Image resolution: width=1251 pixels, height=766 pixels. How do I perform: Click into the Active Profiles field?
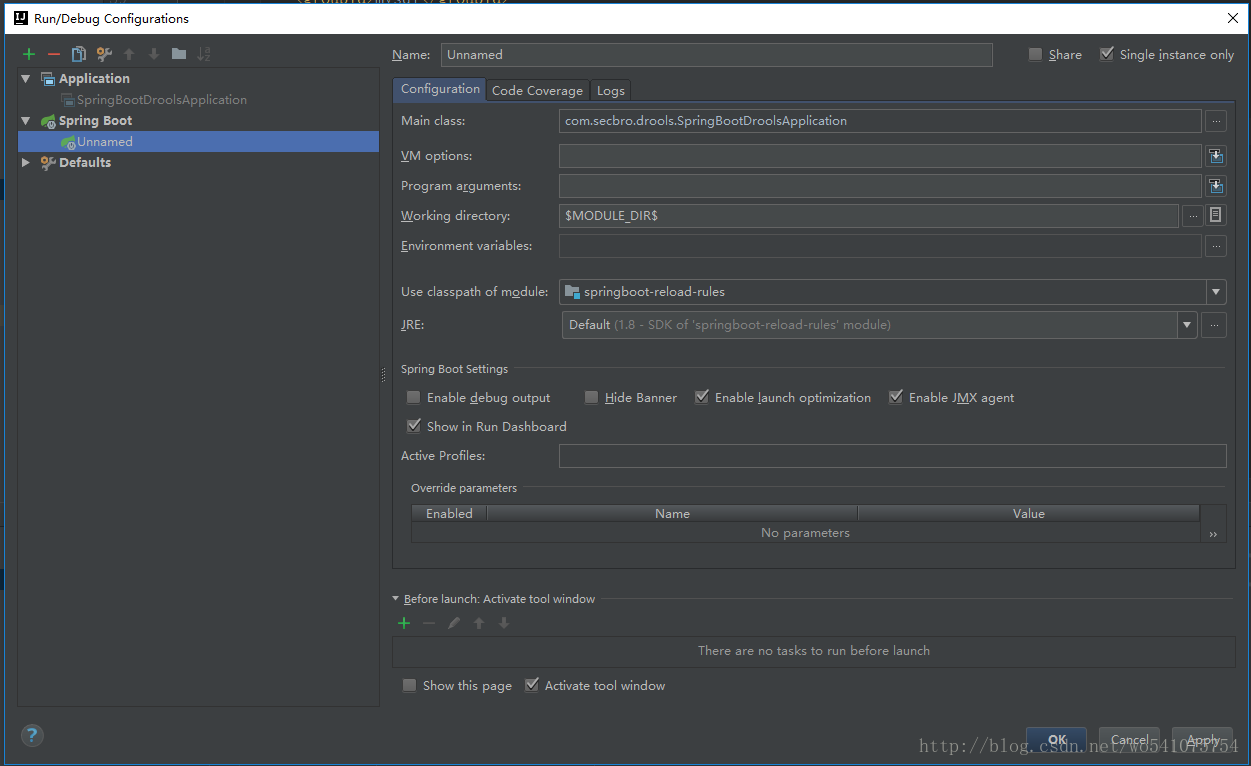click(x=892, y=456)
